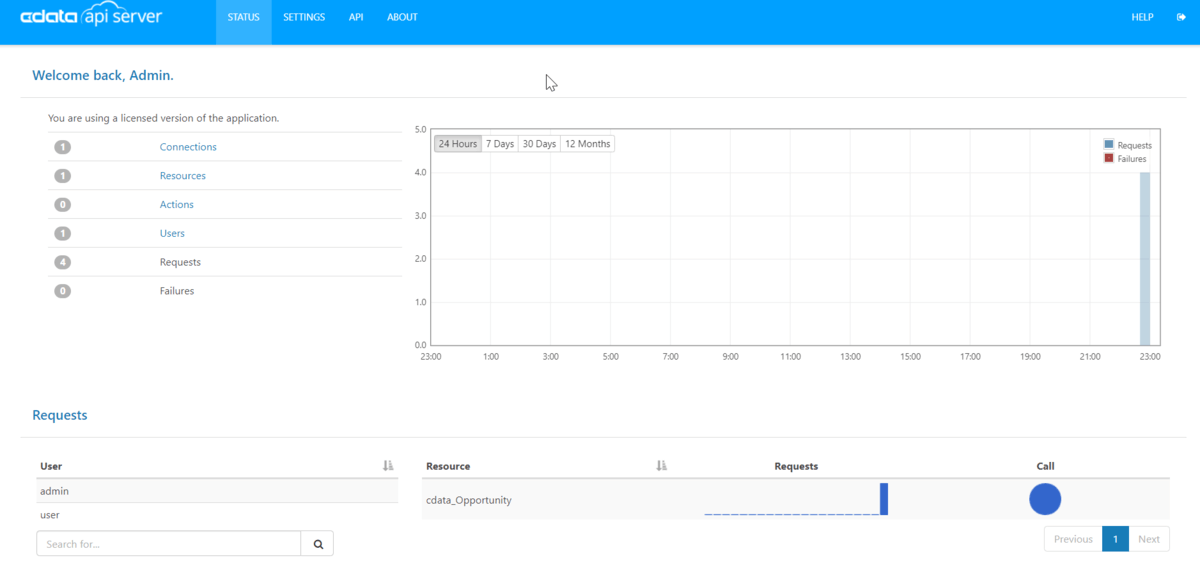Screen dimensions: 1200x581
Task: Open the Resources link
Action: pyautogui.click(x=183, y=176)
